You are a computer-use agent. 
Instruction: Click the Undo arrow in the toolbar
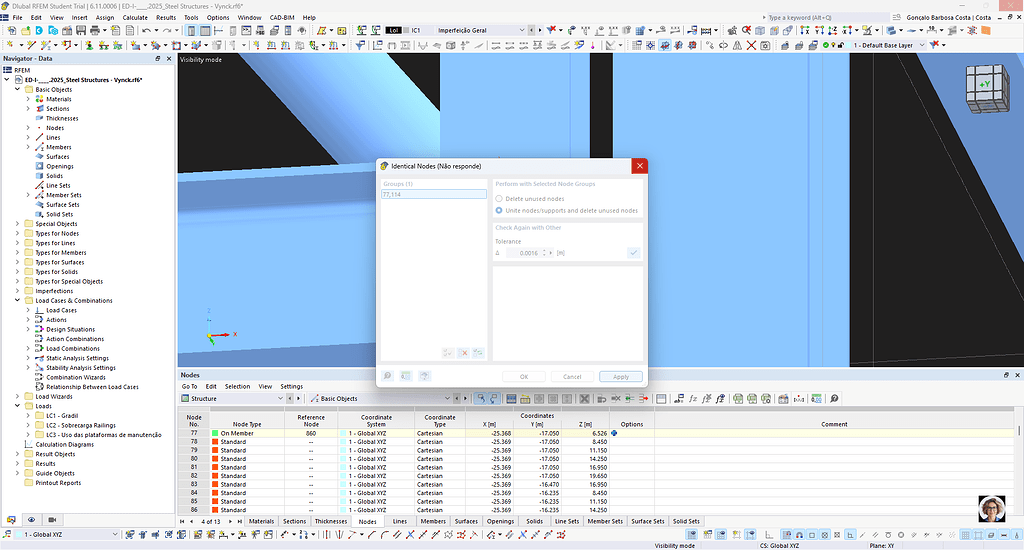(x=146, y=30)
